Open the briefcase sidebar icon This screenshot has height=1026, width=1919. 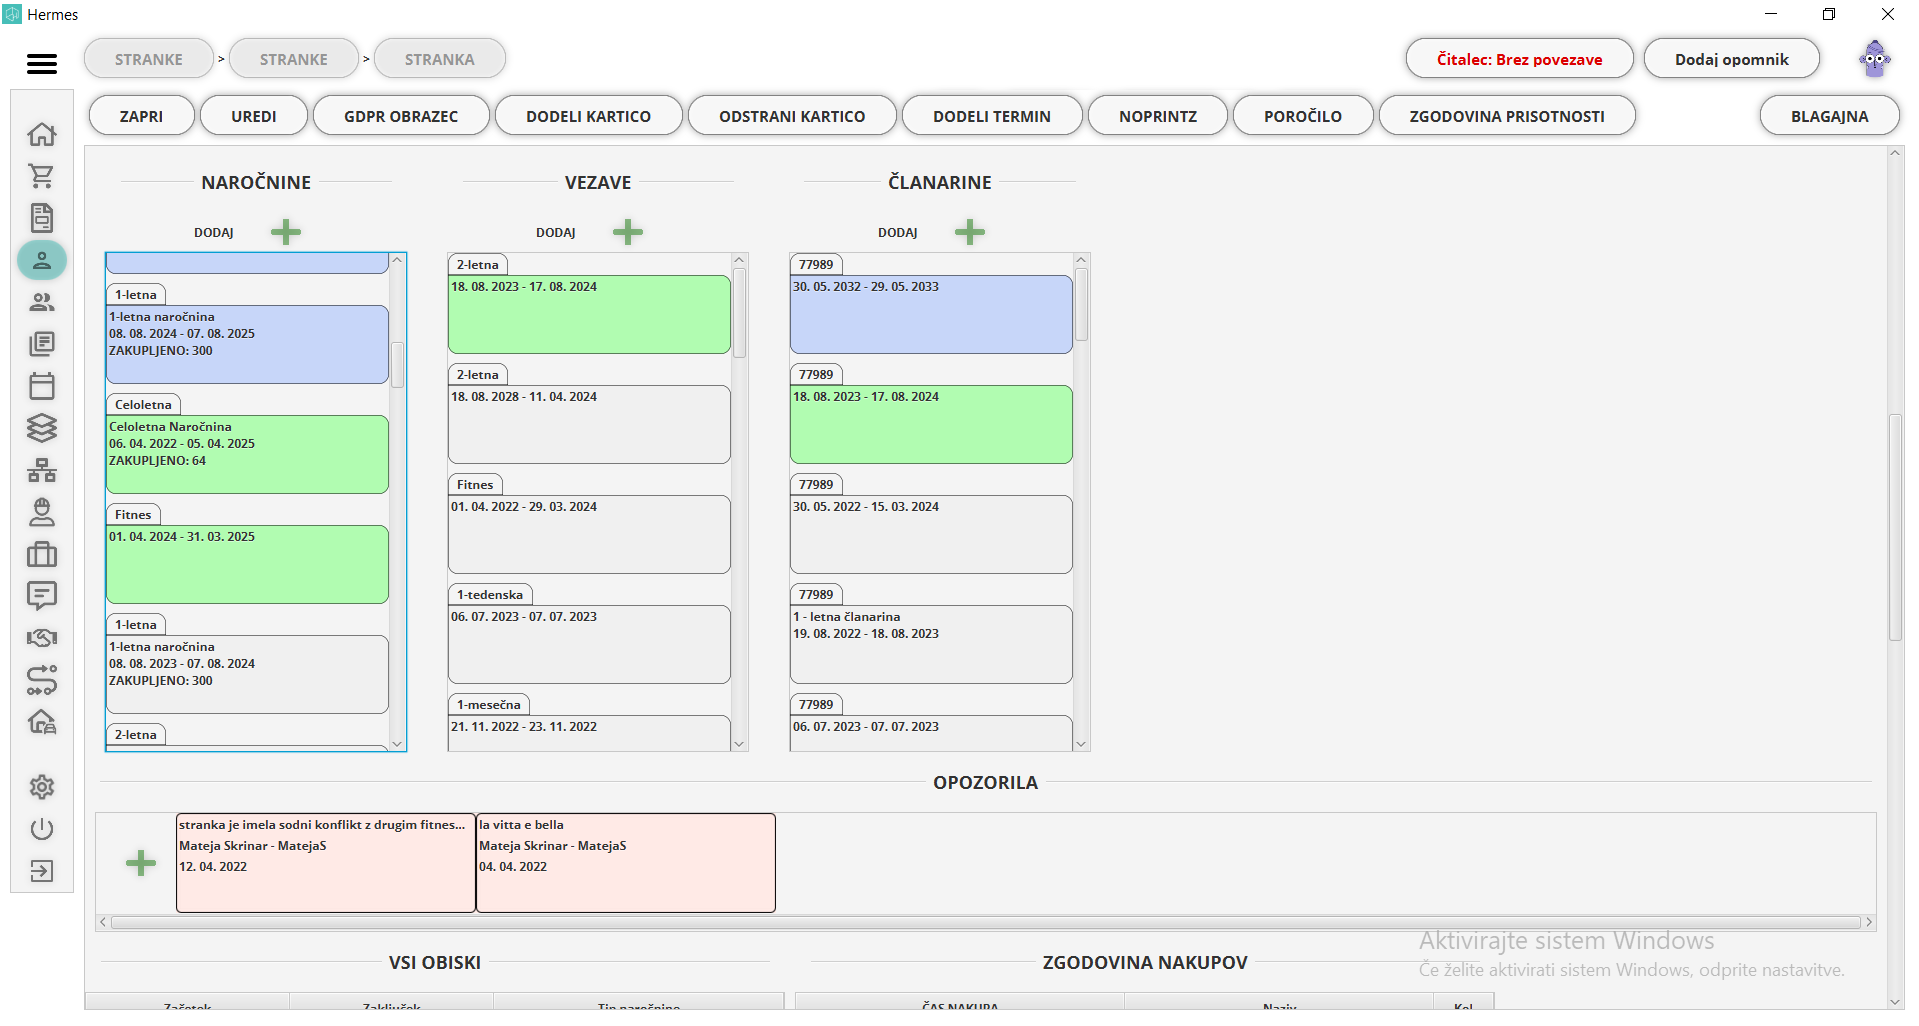click(42, 554)
